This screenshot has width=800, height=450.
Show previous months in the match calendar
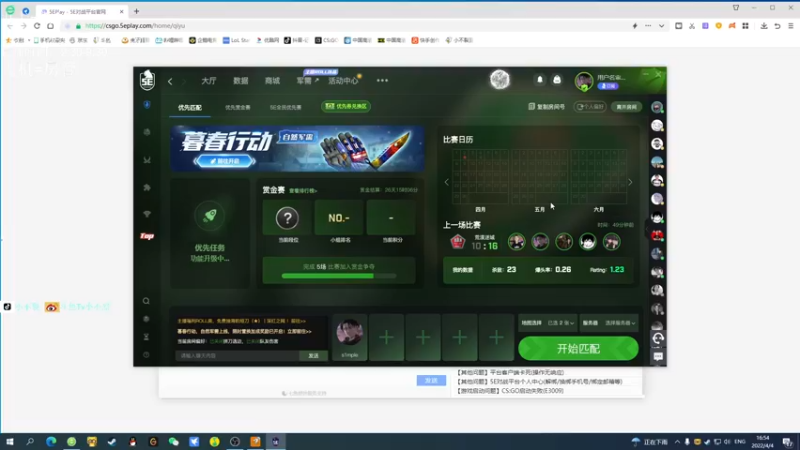click(447, 182)
